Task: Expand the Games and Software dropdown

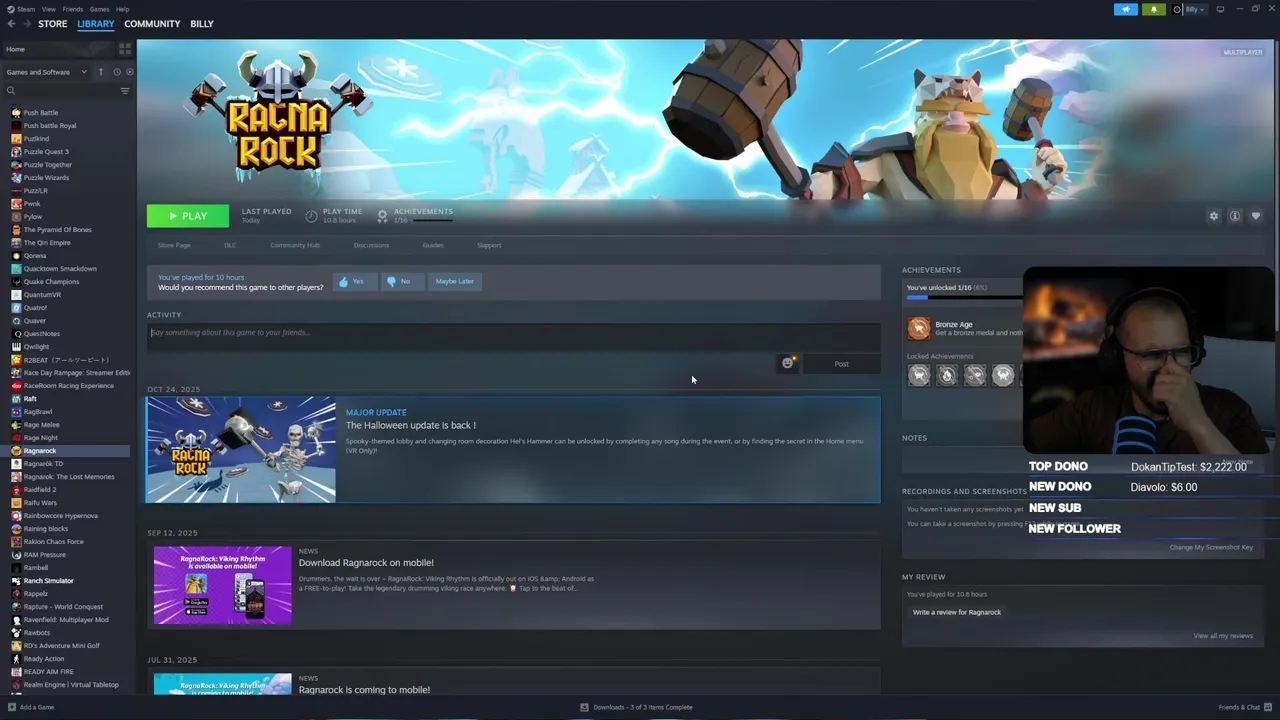Action: pyautogui.click(x=47, y=72)
